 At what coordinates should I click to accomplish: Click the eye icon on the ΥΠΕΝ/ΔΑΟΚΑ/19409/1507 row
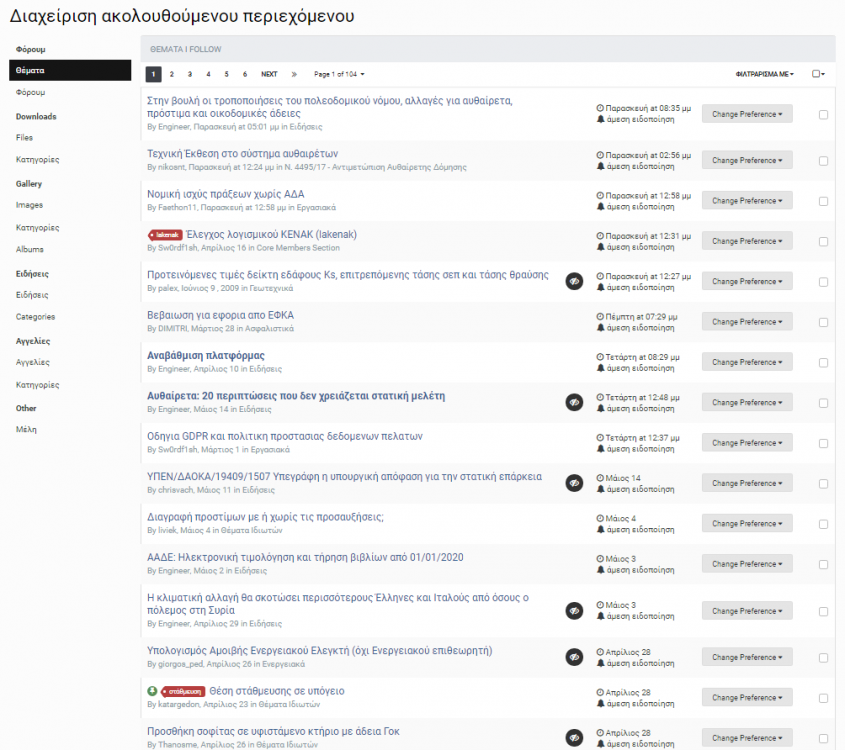tap(574, 483)
